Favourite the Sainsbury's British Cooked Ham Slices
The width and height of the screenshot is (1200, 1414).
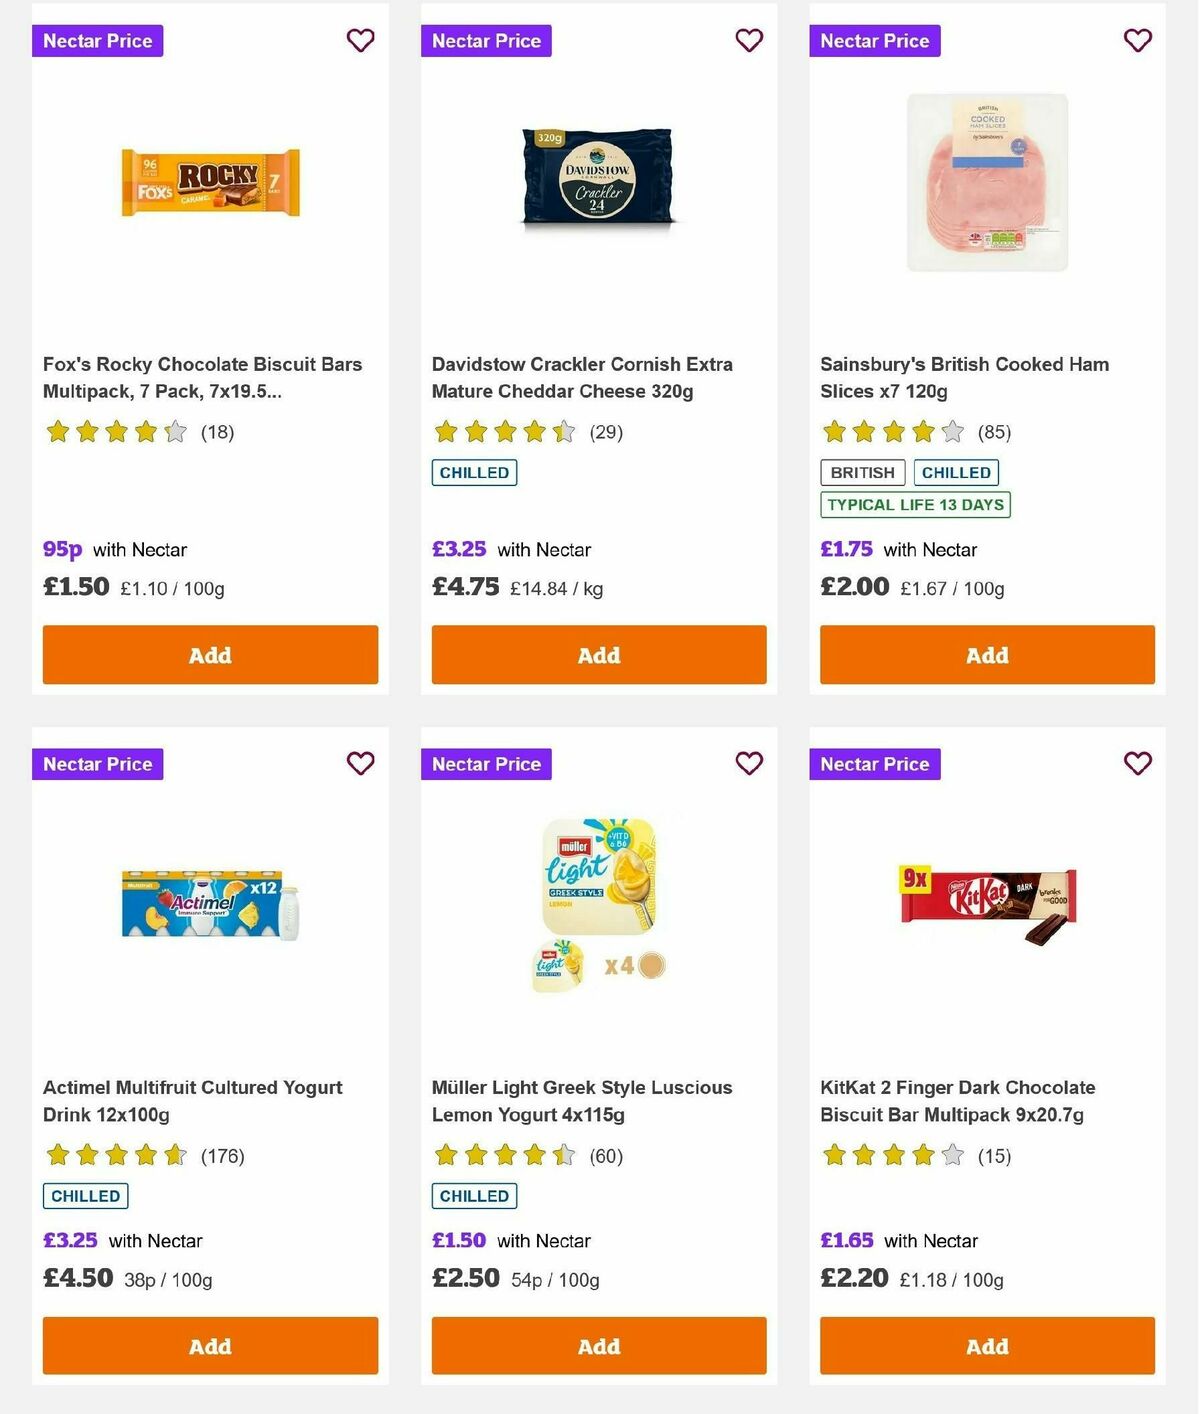pos(1137,41)
